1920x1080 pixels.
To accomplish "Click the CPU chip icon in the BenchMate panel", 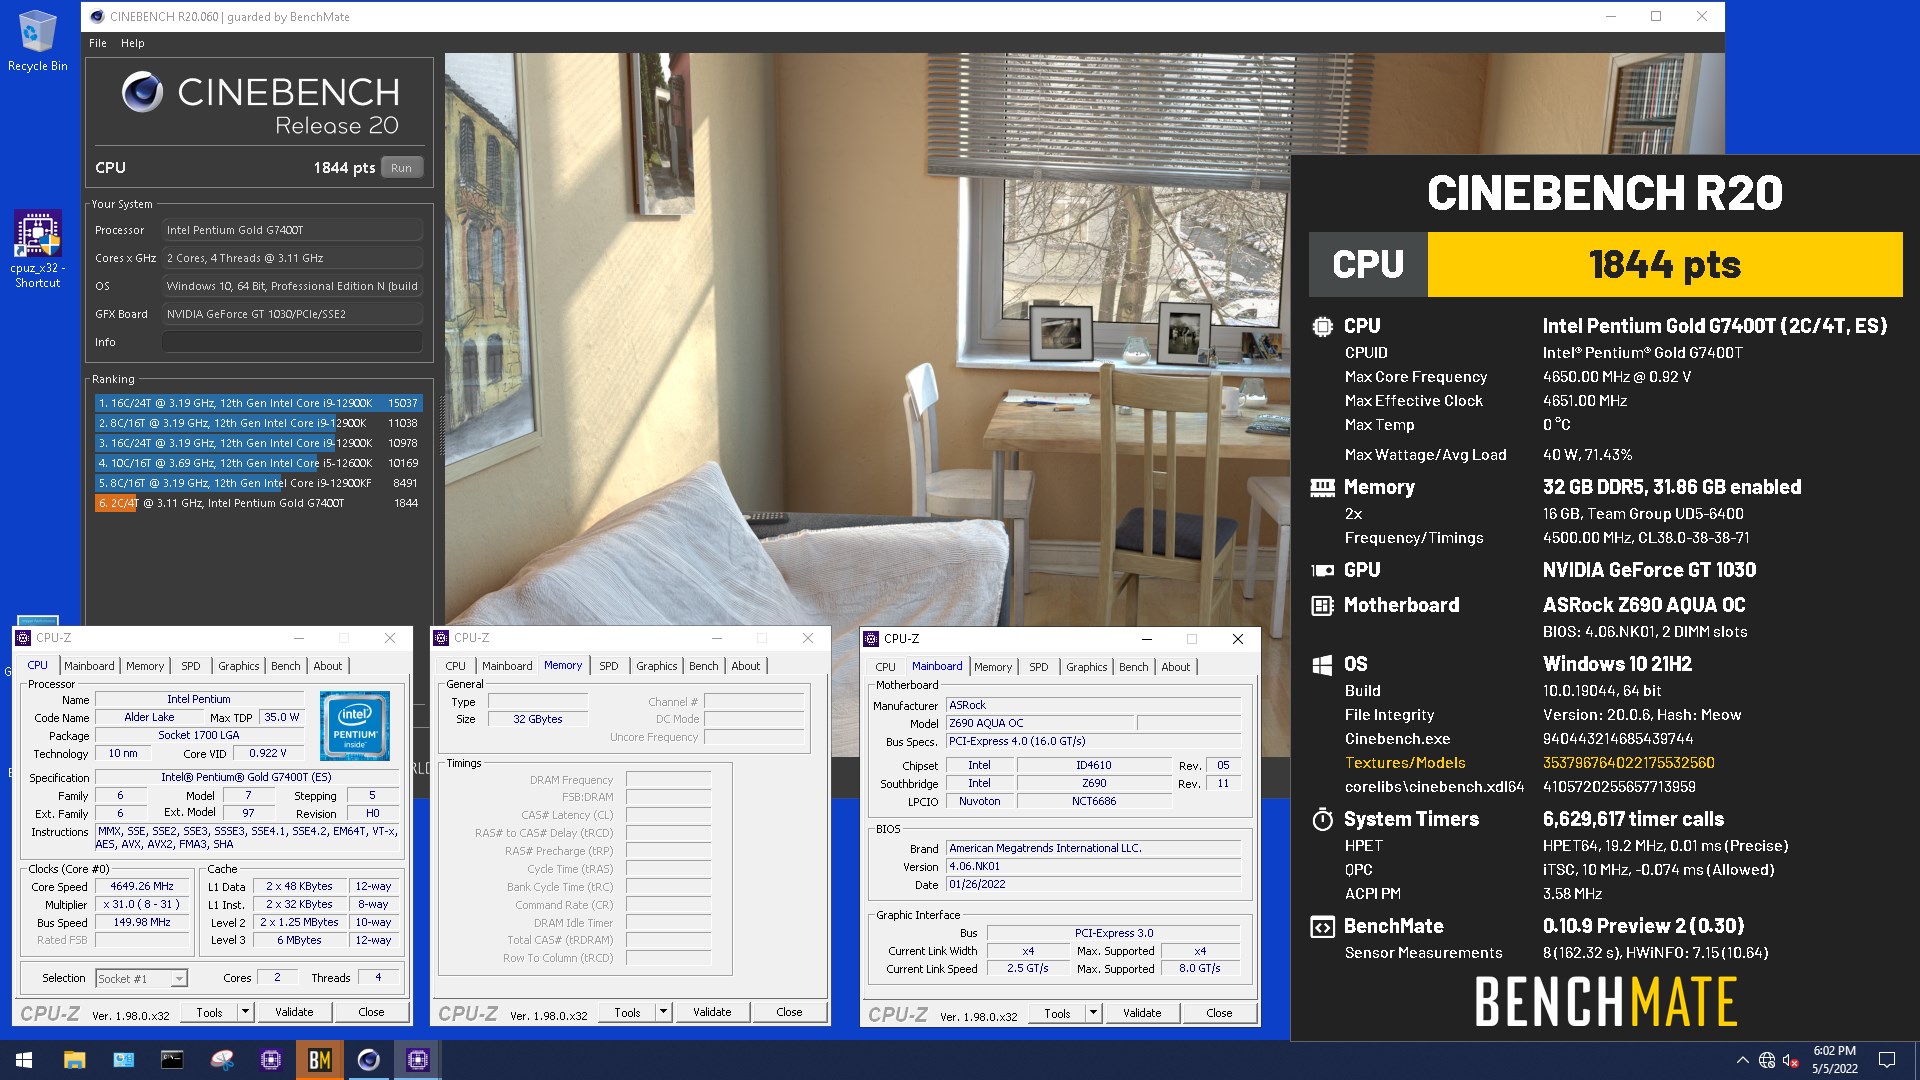I will pyautogui.click(x=1322, y=326).
